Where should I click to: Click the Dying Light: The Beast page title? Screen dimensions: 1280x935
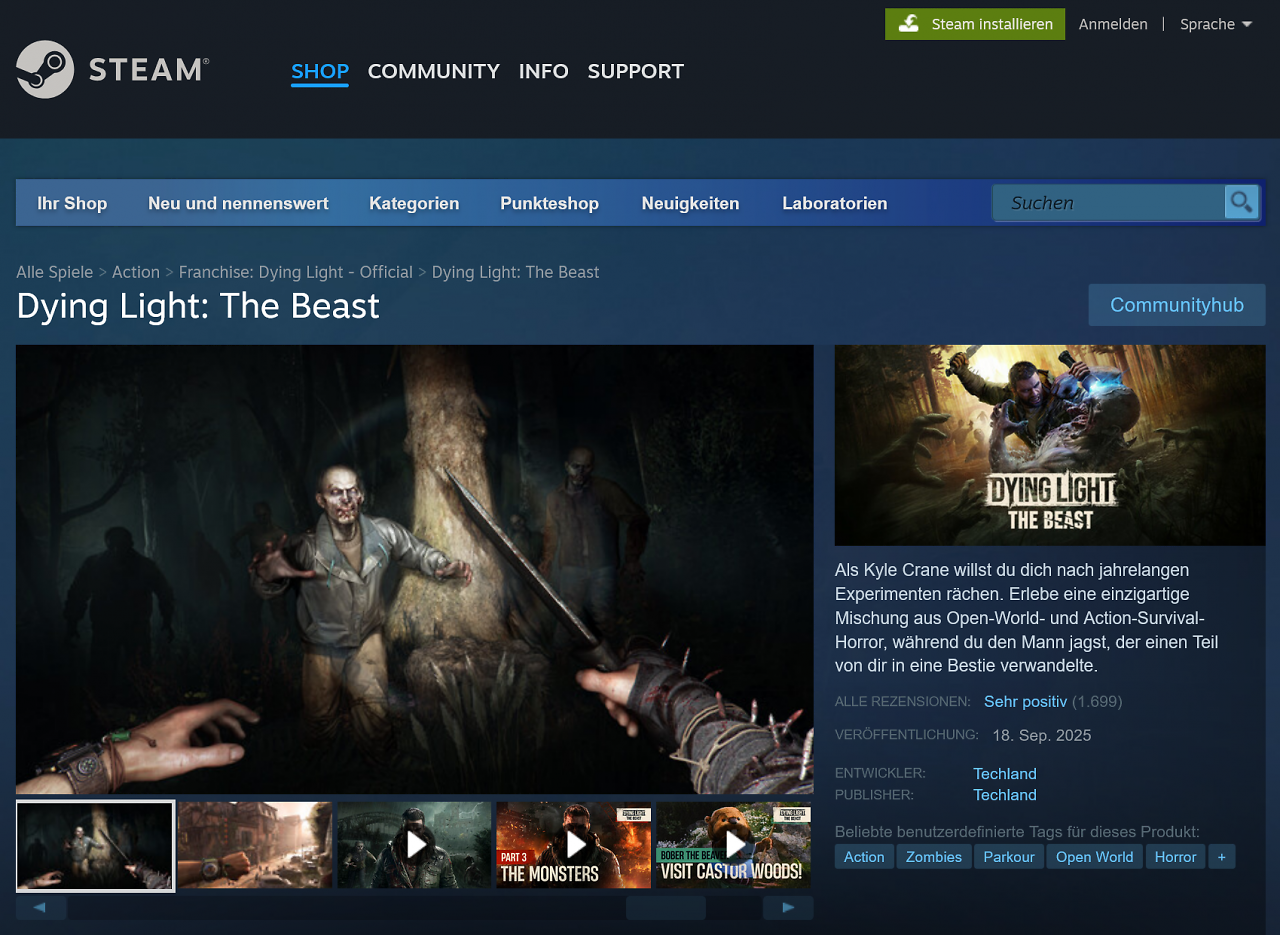click(198, 306)
